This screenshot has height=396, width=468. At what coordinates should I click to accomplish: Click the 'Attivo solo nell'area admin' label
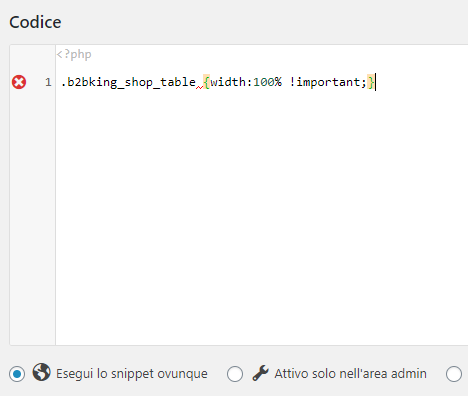350,374
